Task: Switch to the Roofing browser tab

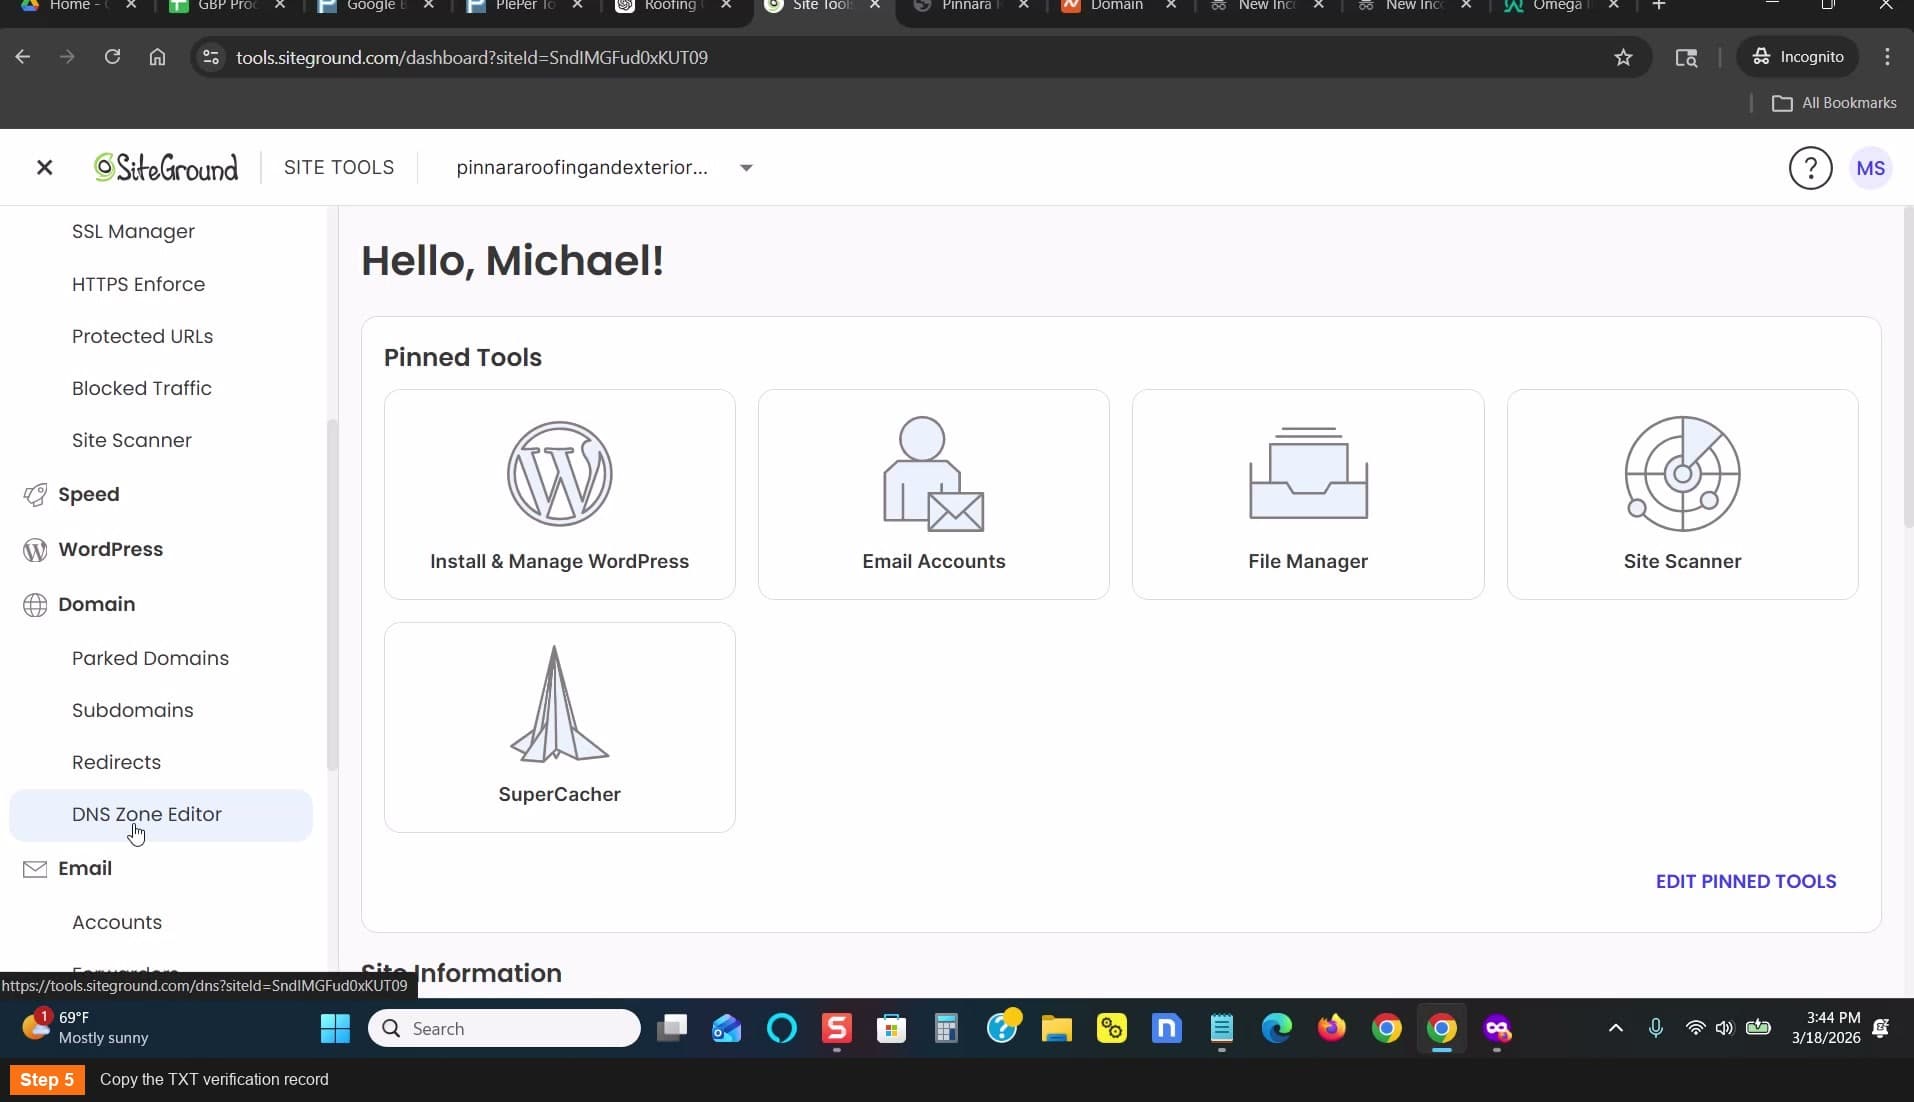Action: [x=673, y=6]
